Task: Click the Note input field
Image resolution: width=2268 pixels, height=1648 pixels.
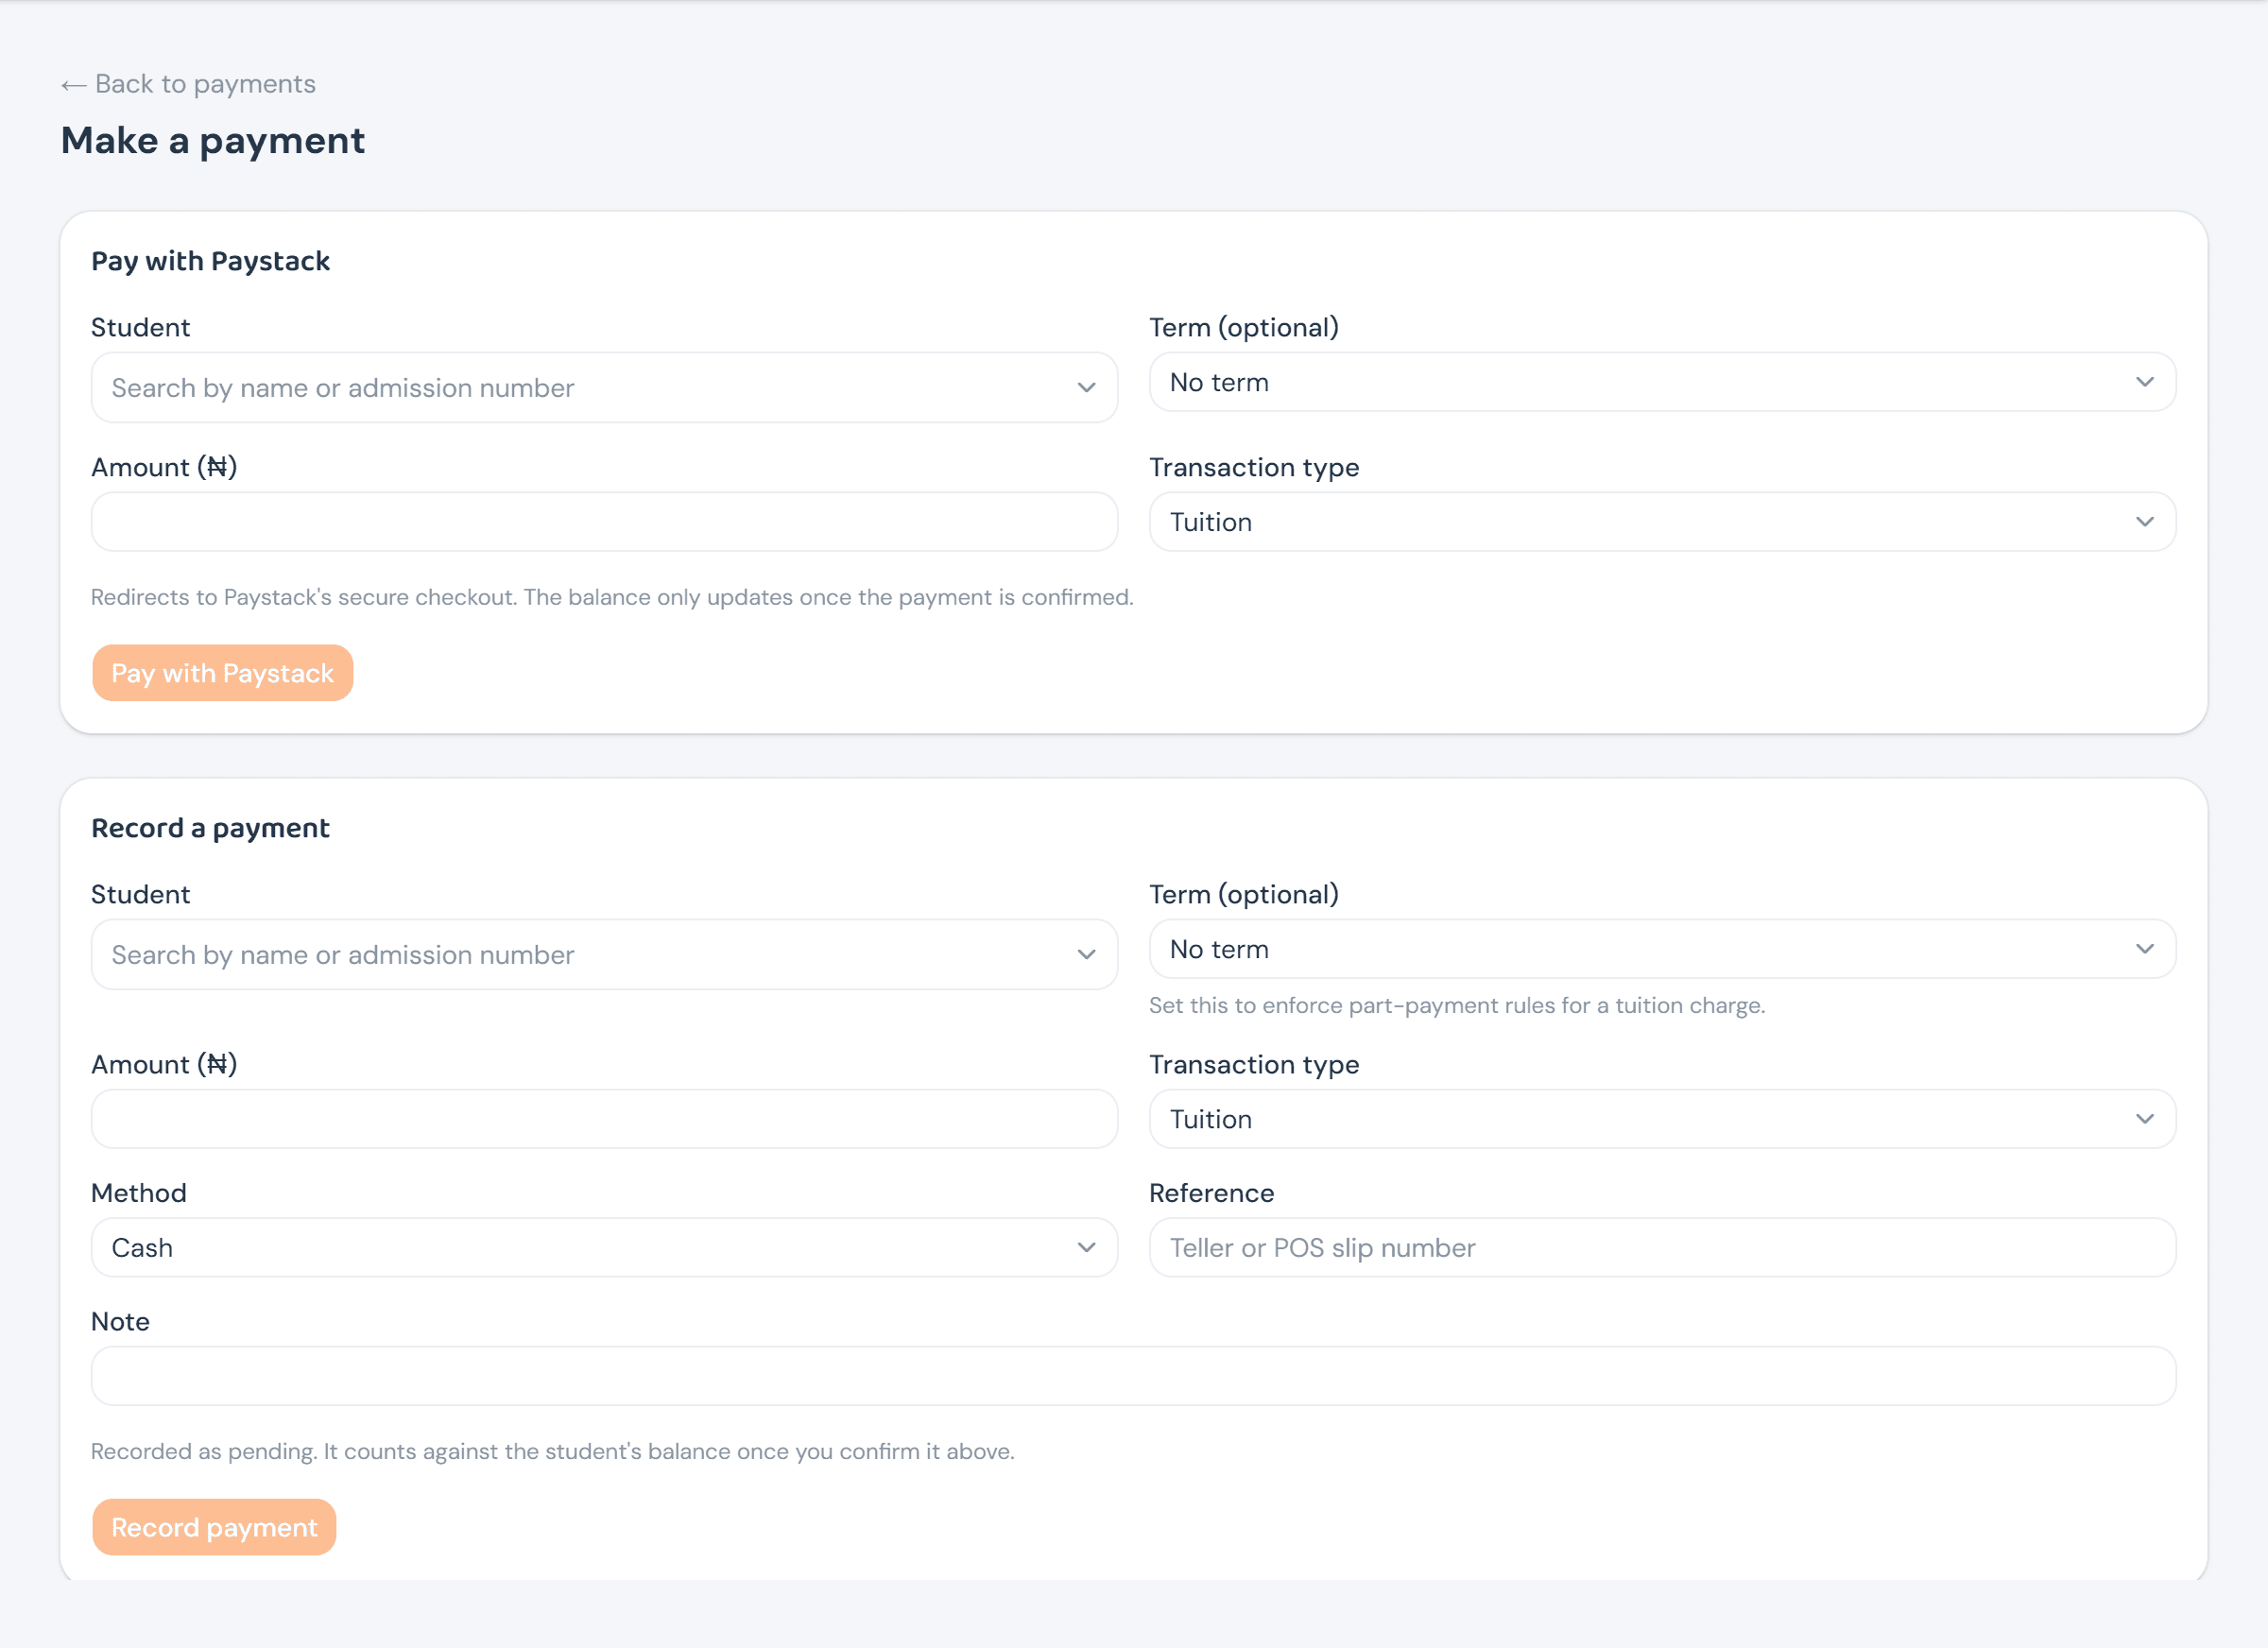Action: tap(1133, 1376)
